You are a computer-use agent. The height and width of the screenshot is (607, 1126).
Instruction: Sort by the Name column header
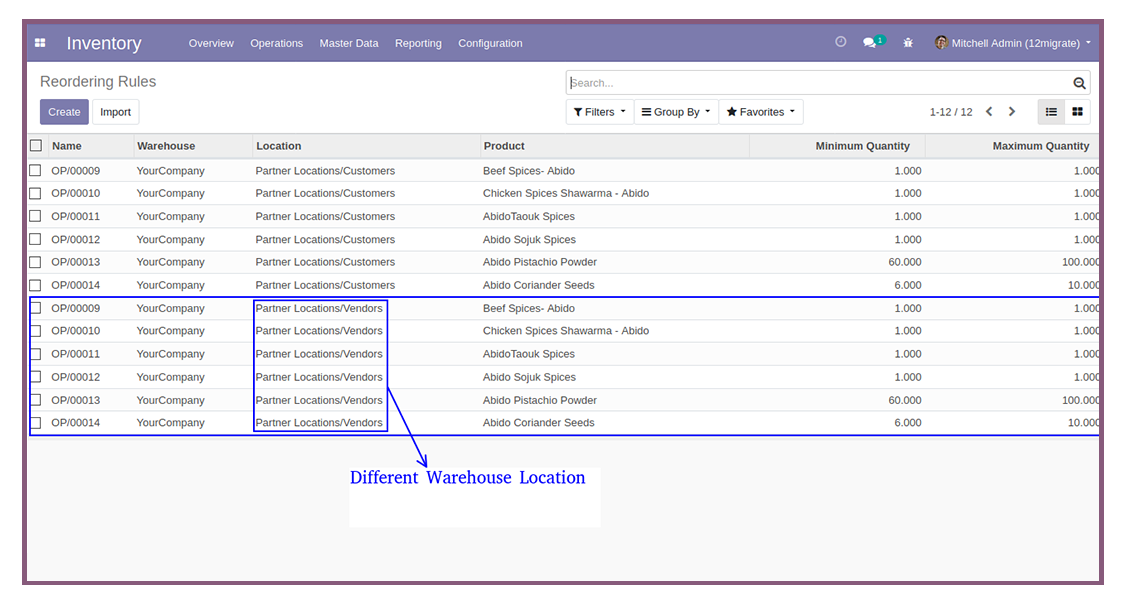67,146
